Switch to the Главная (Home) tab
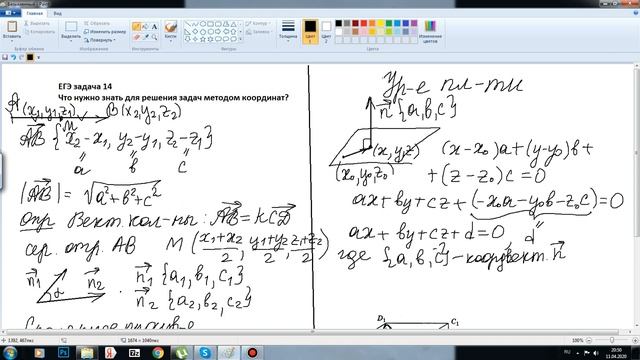This screenshot has height=360, width=640. tap(34, 13)
